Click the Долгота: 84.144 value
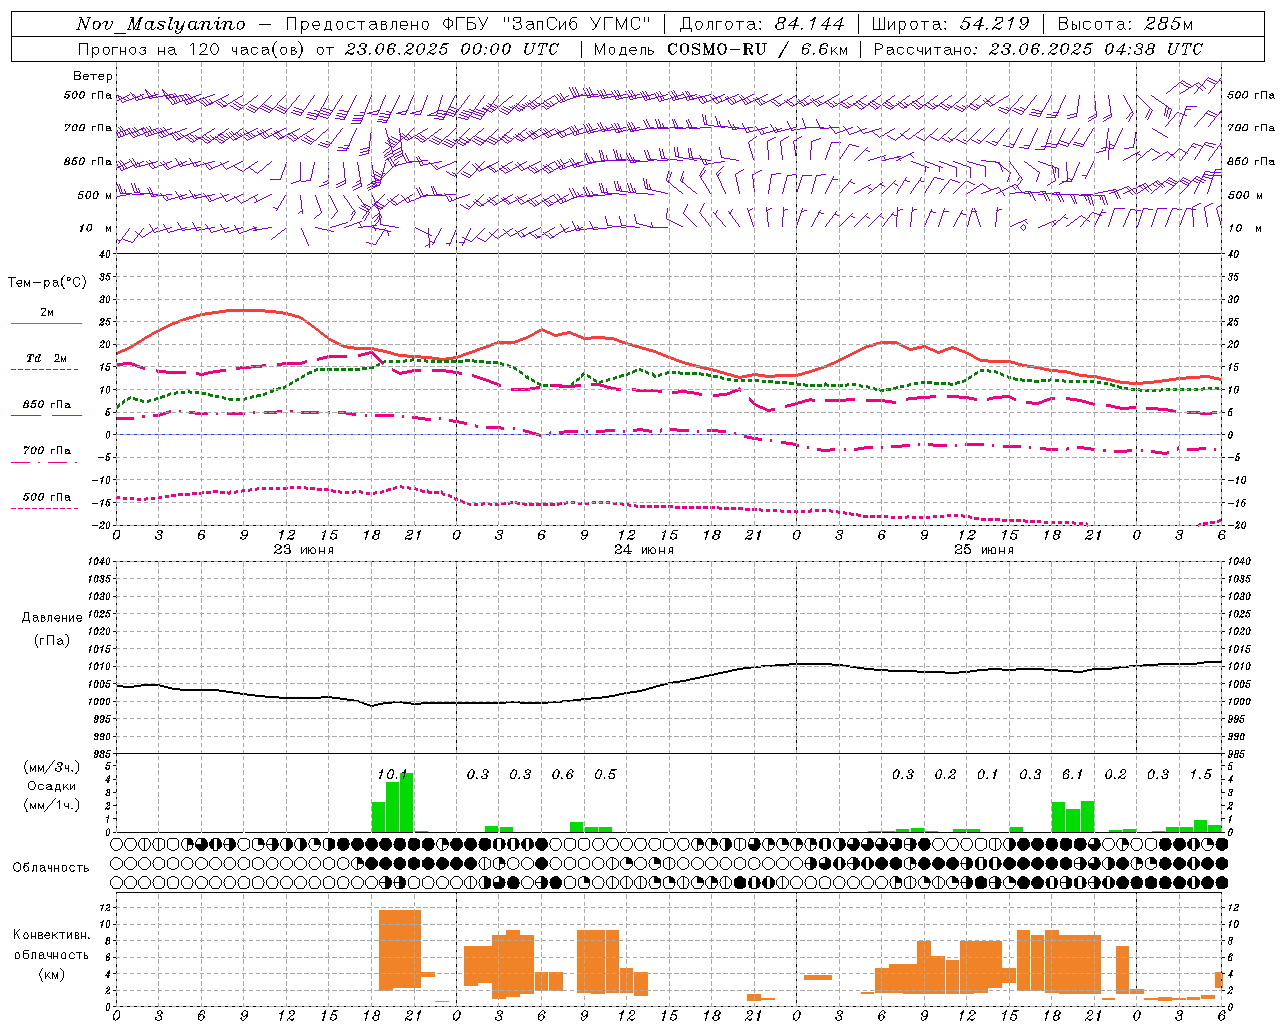Image resolution: width=1280 pixels, height=1024 pixels. coord(762,24)
